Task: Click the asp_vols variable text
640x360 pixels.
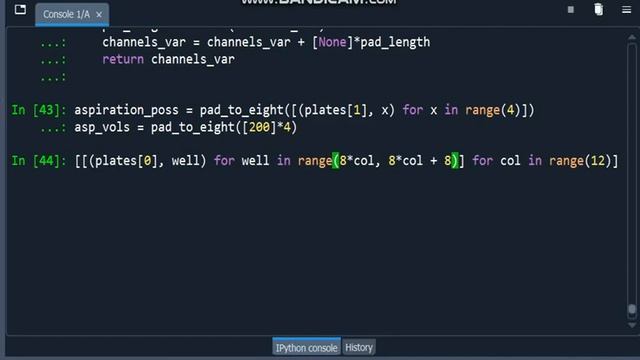Action: point(102,127)
